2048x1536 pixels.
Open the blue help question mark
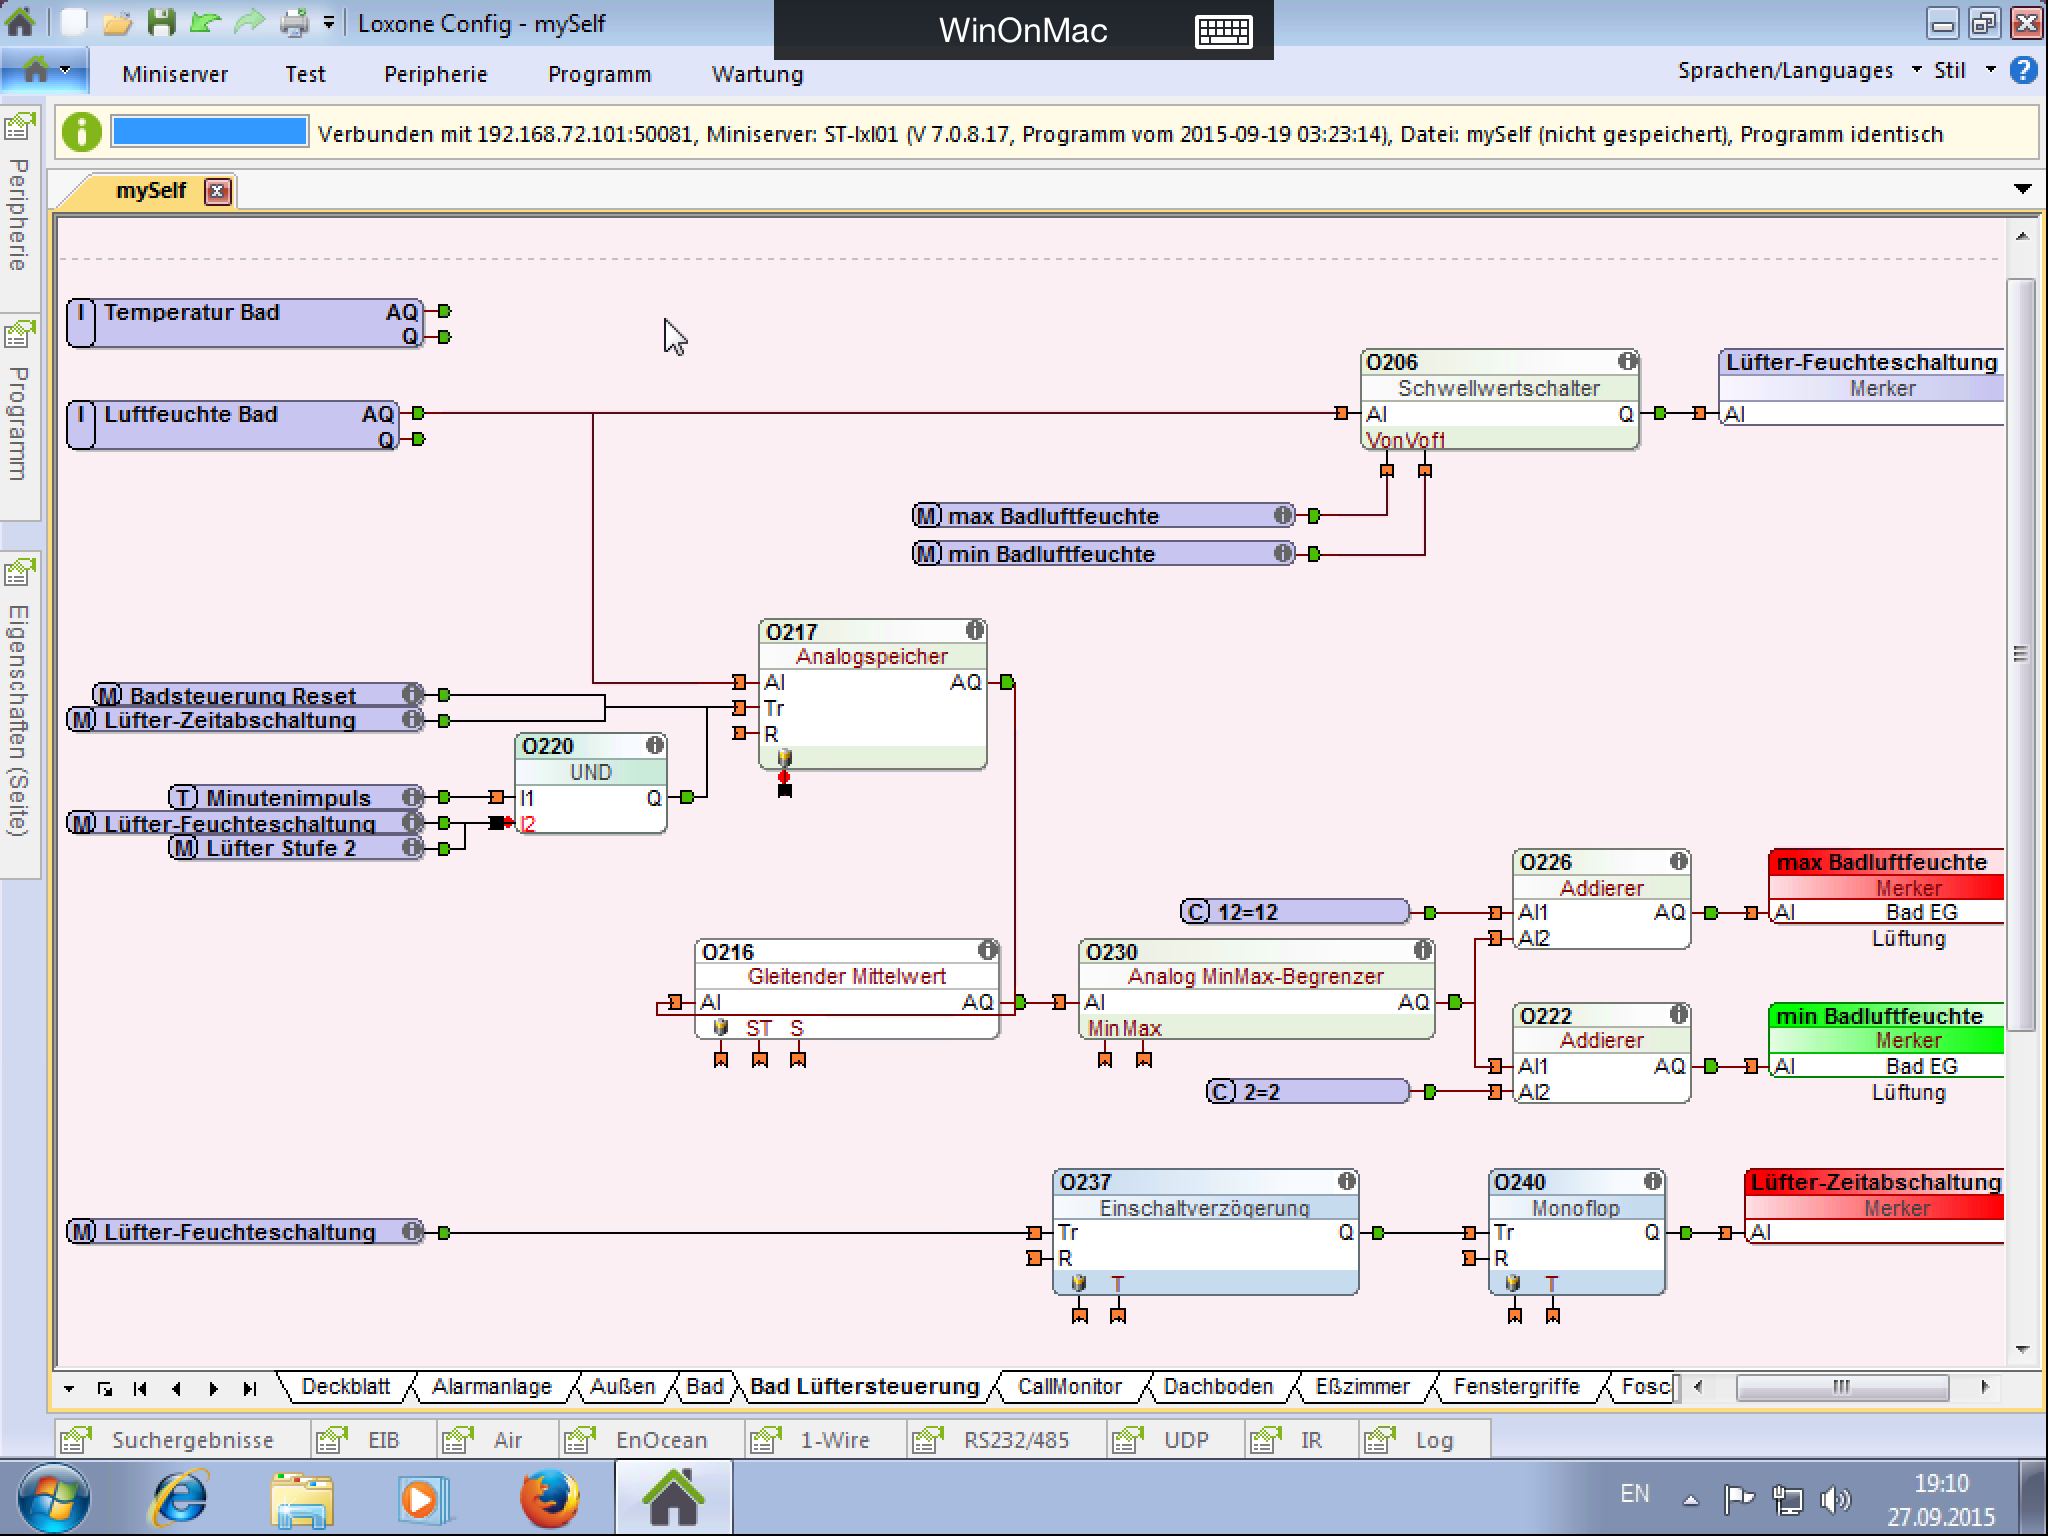(x=2023, y=71)
